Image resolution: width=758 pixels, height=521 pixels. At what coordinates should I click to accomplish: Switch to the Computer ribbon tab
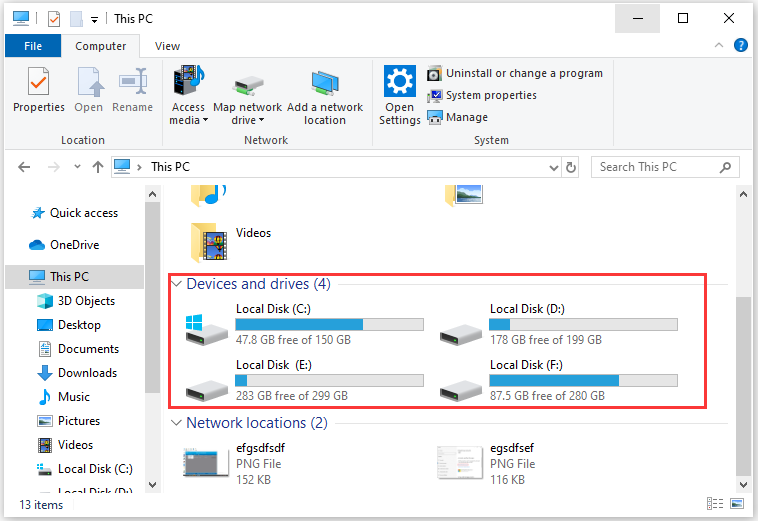pyautogui.click(x=101, y=46)
